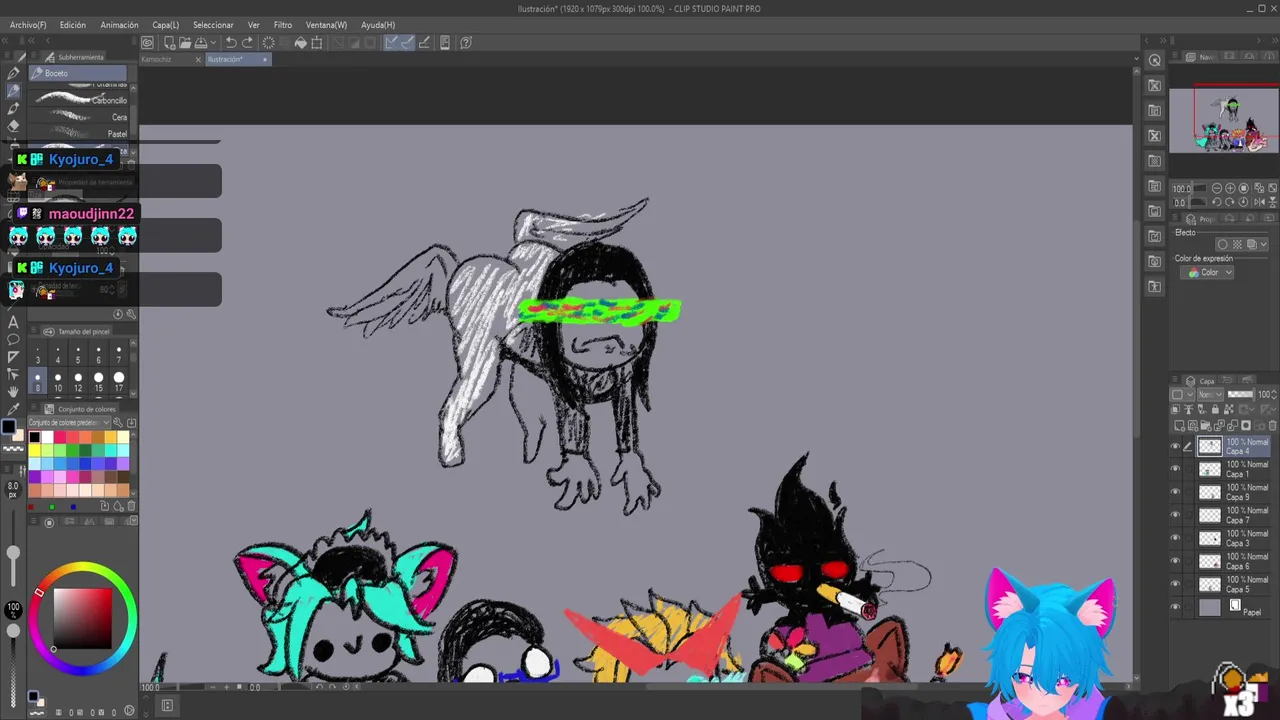Open the Archivo menu
The width and height of the screenshot is (1280, 720).
point(28,25)
